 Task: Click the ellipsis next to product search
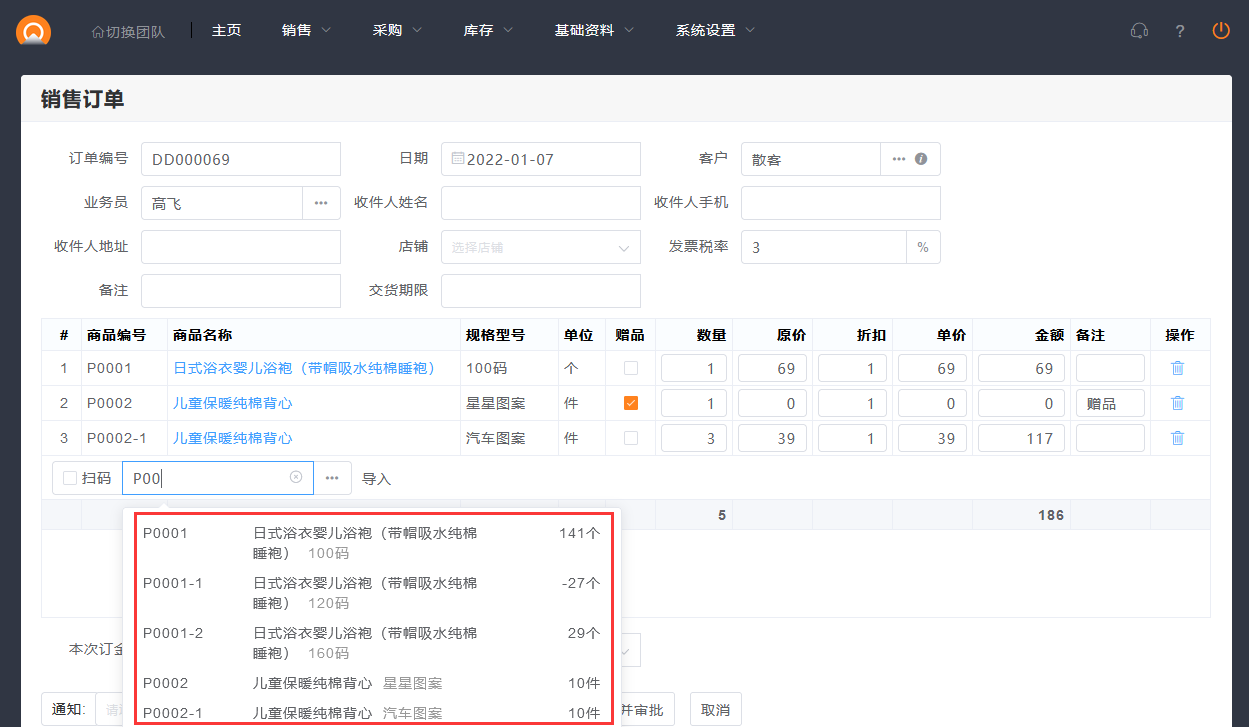click(332, 478)
